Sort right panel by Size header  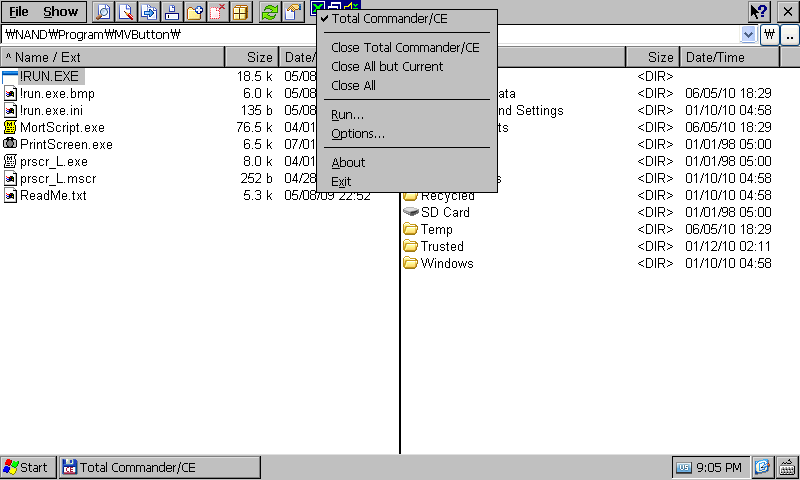click(653, 57)
